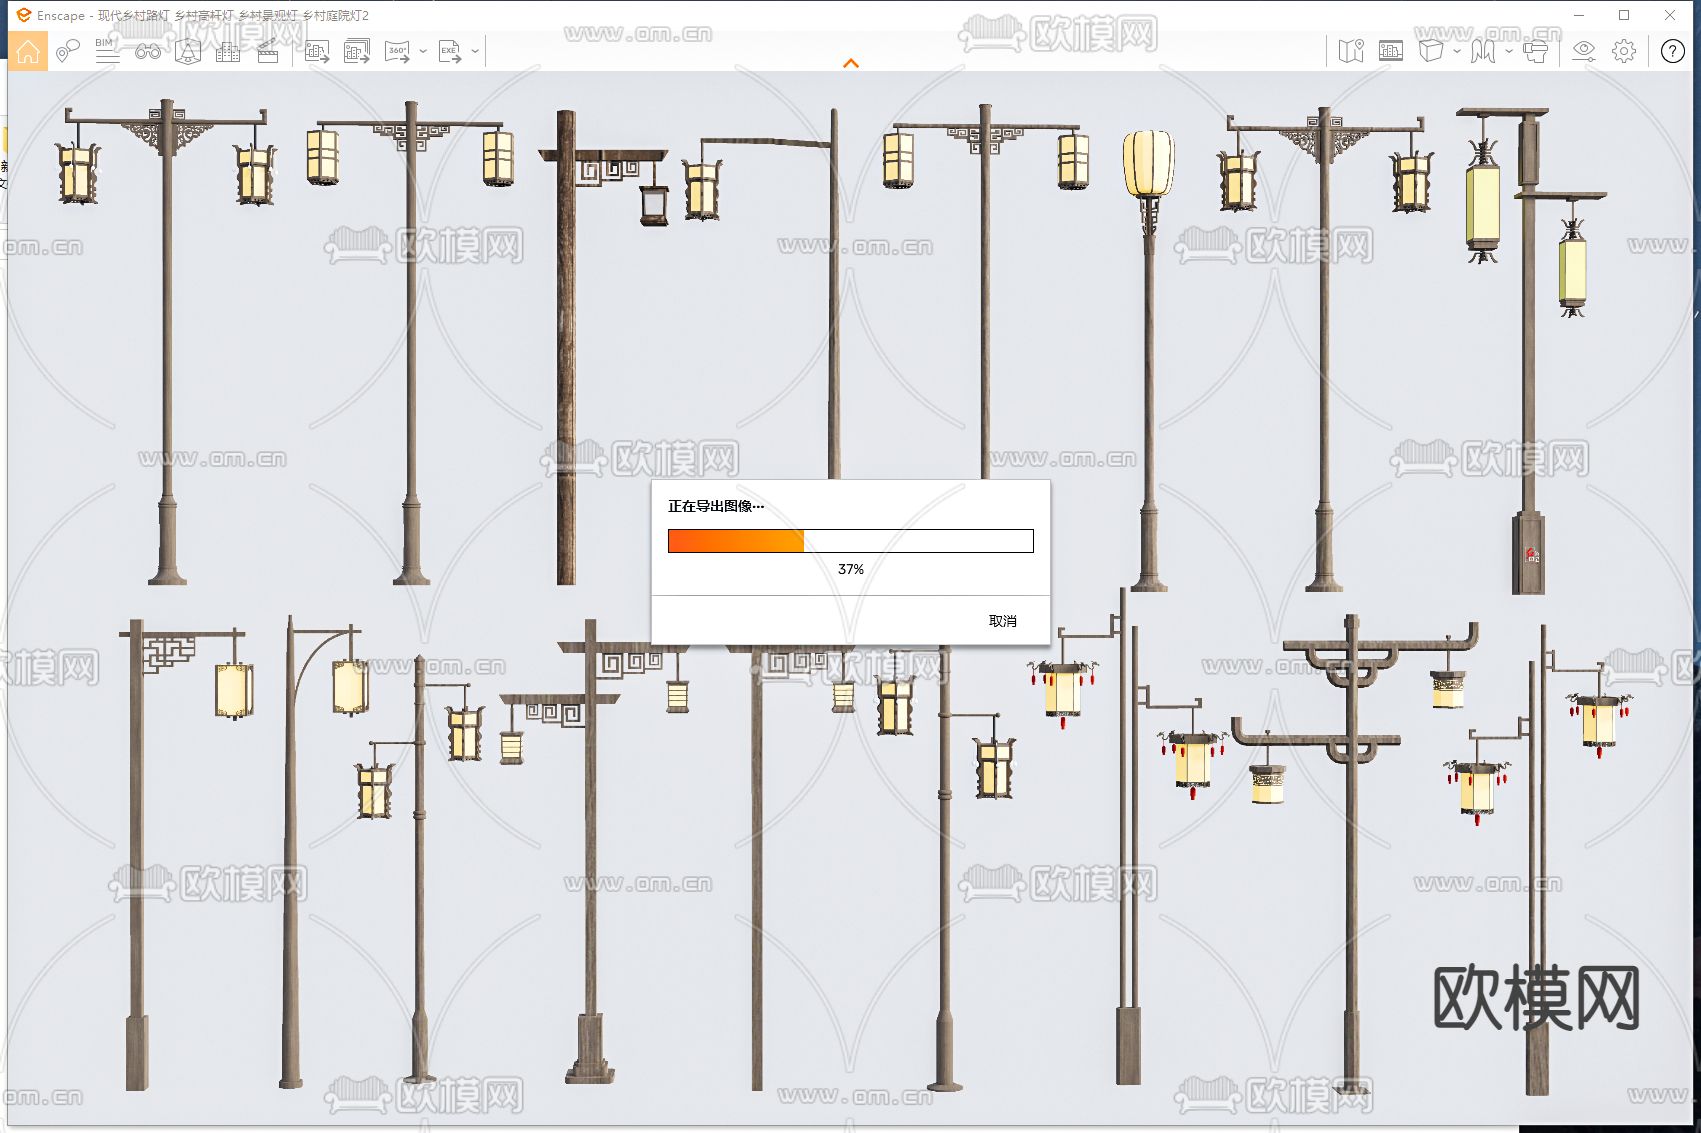Image resolution: width=1701 pixels, height=1133 pixels.
Task: Expand the EXE export dropdown arrow
Action: (475, 51)
